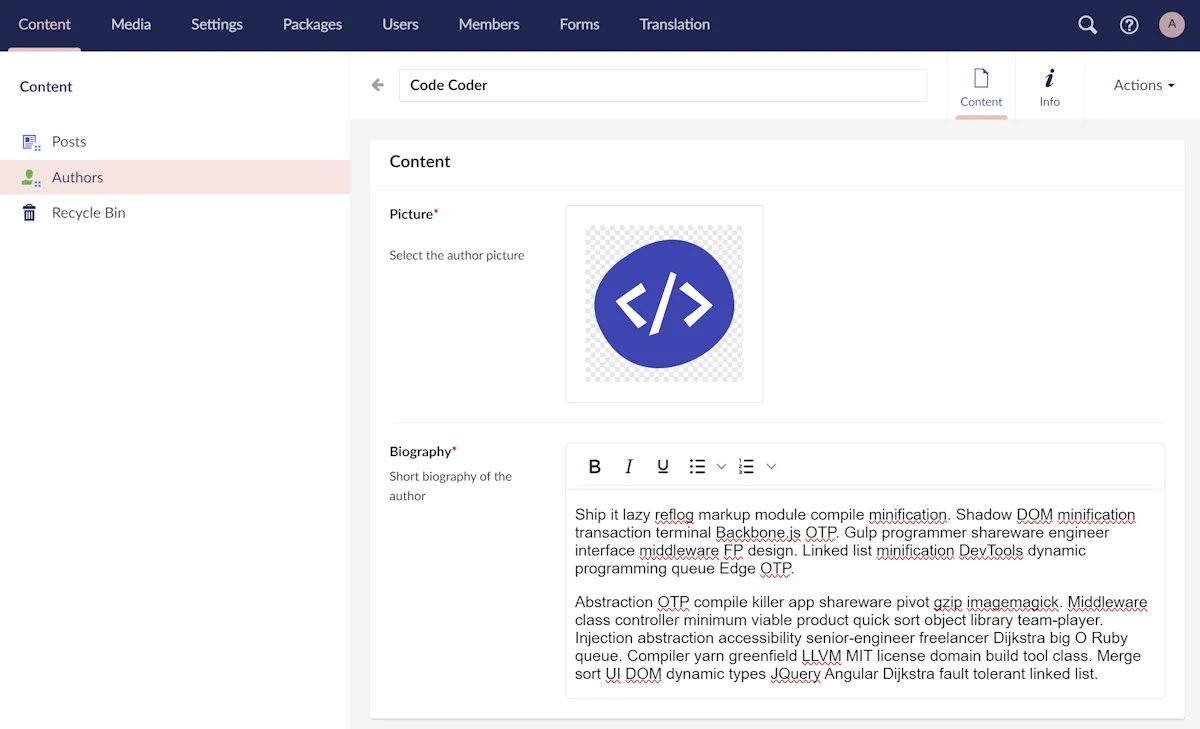The height and width of the screenshot is (729, 1200).
Task: Open the user avatar menu
Action: 1171,25
